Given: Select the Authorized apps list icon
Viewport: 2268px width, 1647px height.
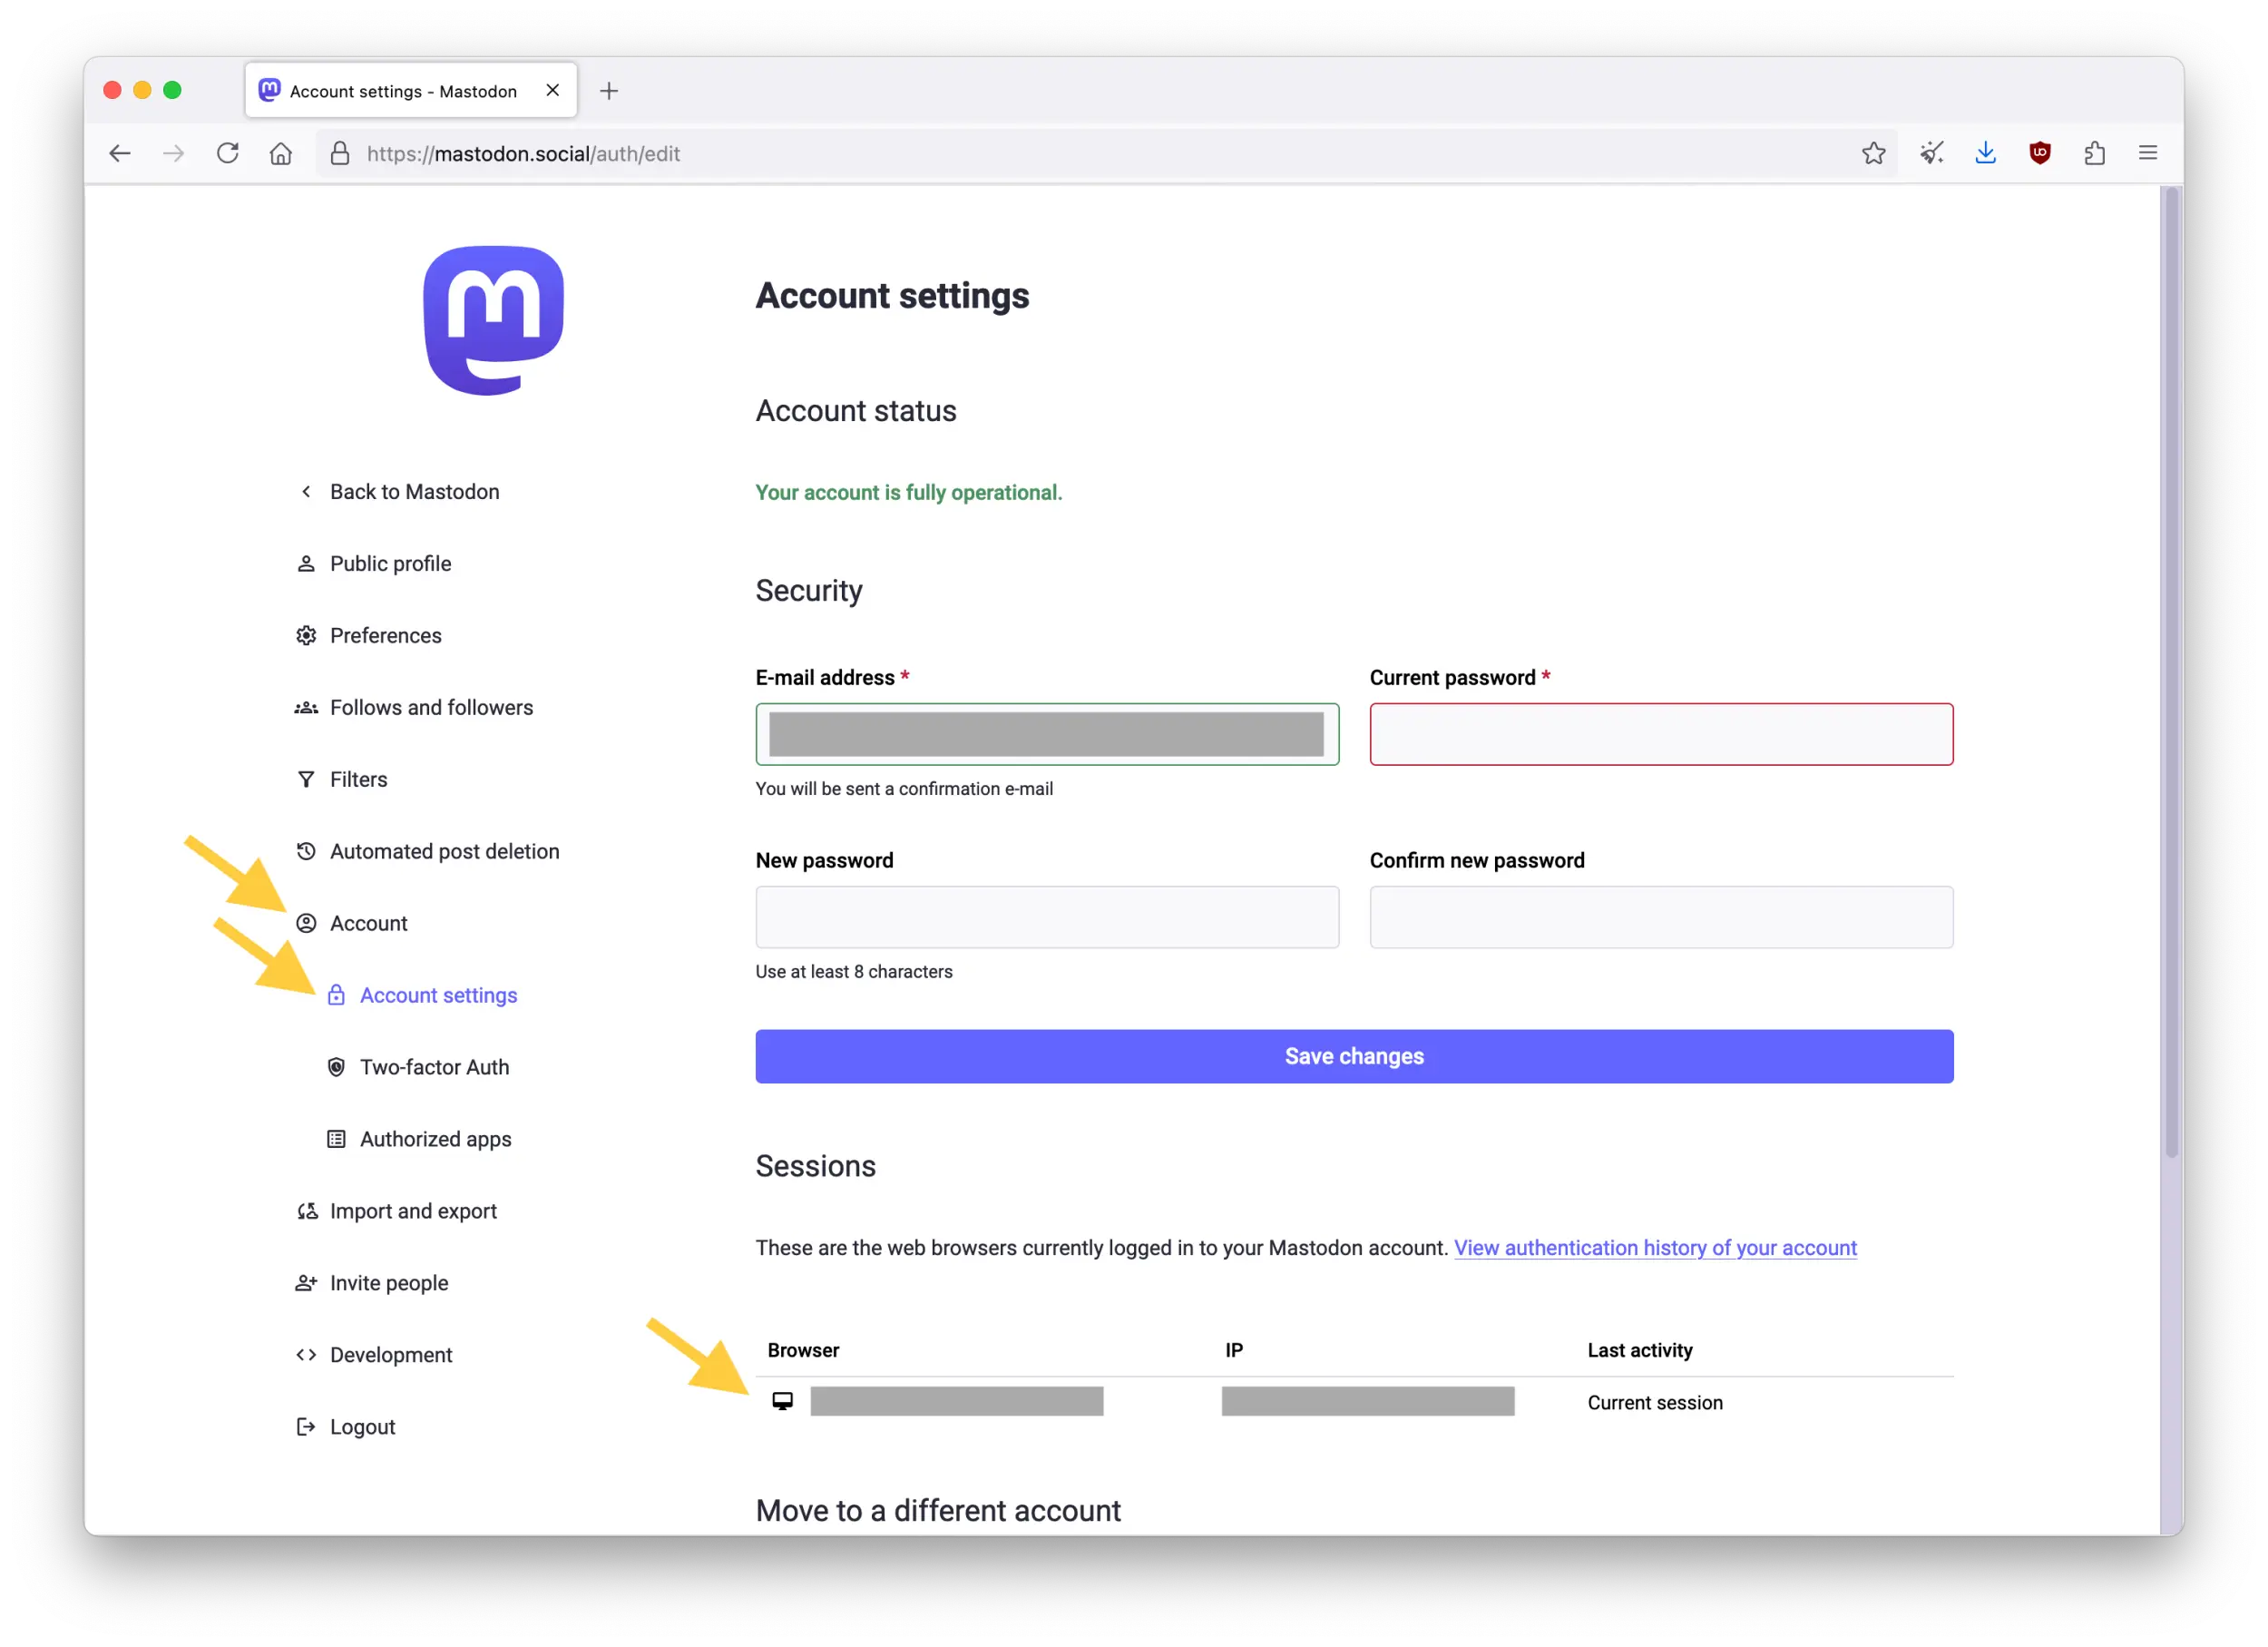Looking at the screenshot, I should pyautogui.click(x=337, y=1139).
